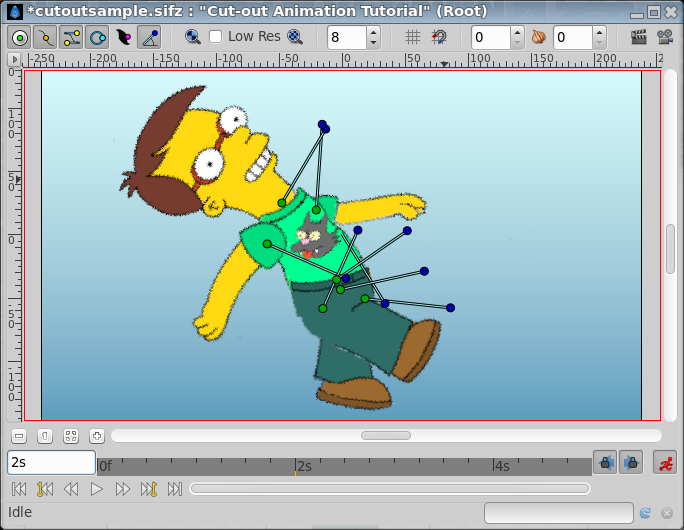Toggle angle handles display icon

(150, 38)
